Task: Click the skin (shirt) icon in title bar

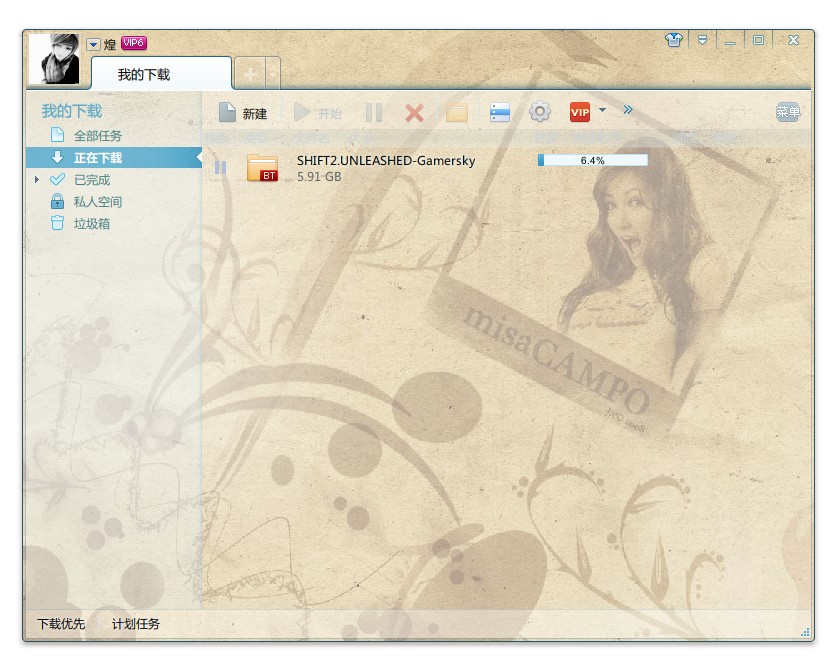Action: [x=673, y=40]
